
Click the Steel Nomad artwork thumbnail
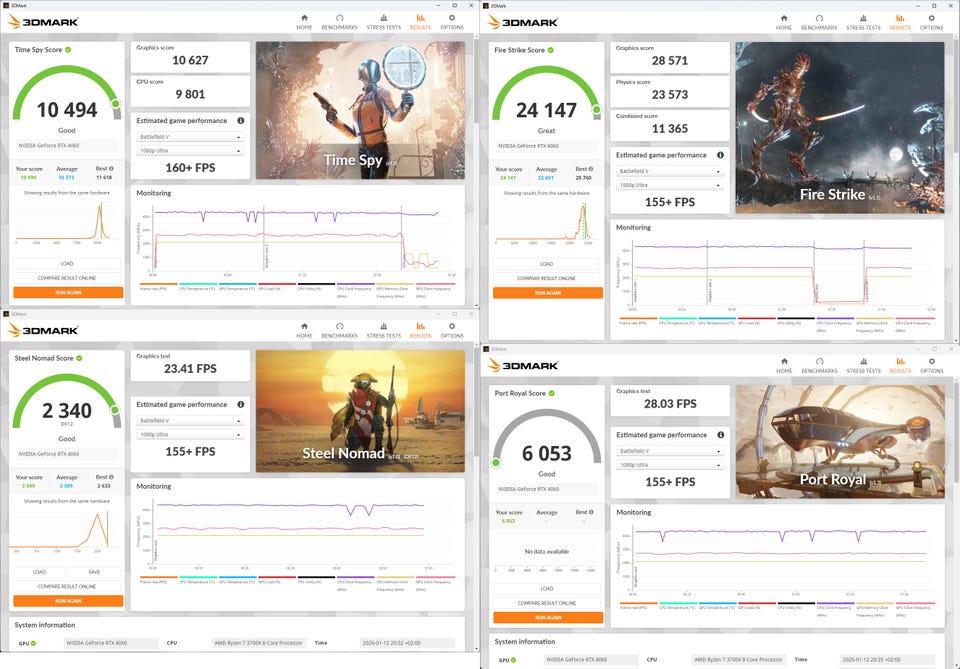pyautogui.click(x=360, y=411)
